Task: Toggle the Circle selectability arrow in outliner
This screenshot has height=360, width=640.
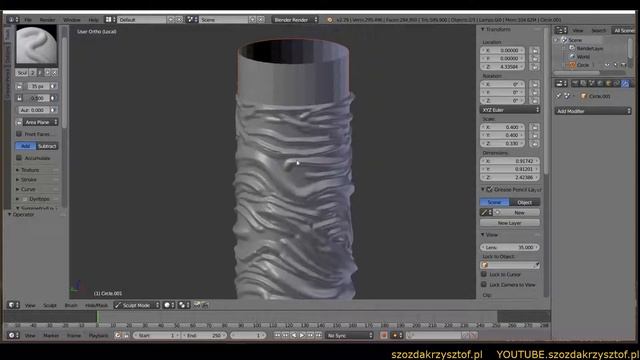Action: pos(616,65)
